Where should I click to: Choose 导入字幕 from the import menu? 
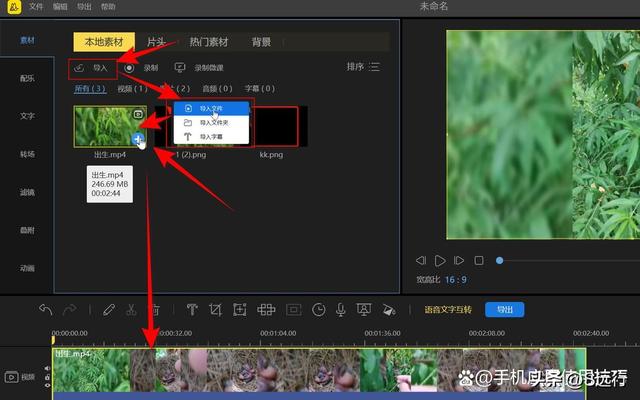pos(211,137)
